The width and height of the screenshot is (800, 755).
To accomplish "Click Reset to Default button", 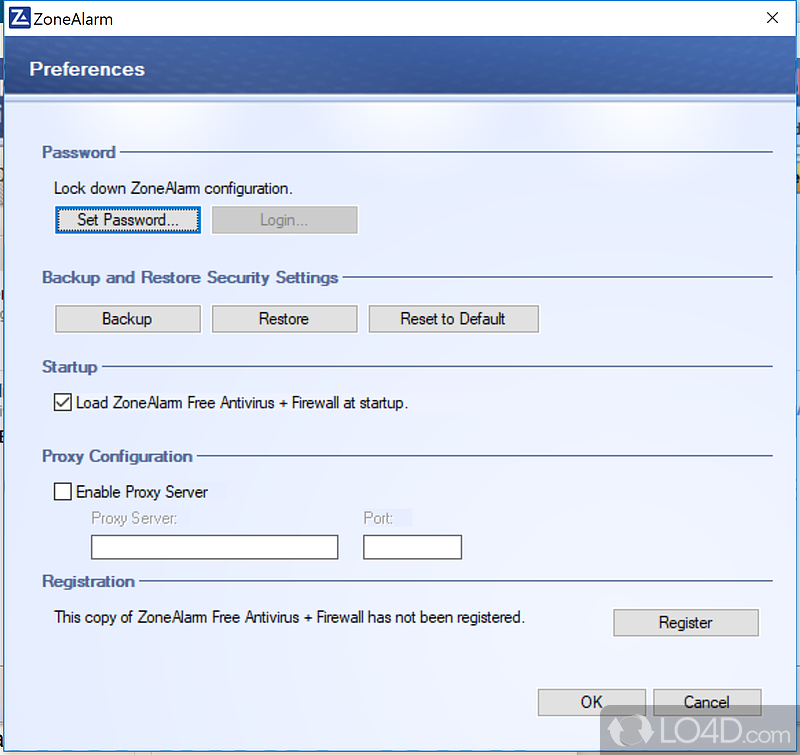I will tap(453, 319).
